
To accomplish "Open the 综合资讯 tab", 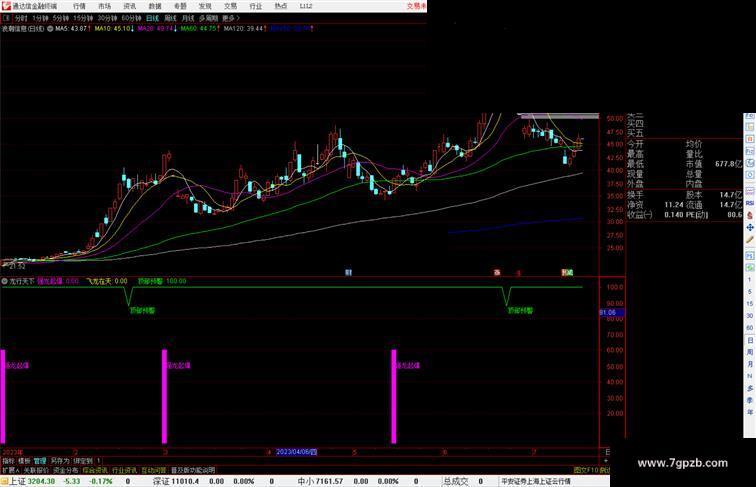I will coord(95,470).
